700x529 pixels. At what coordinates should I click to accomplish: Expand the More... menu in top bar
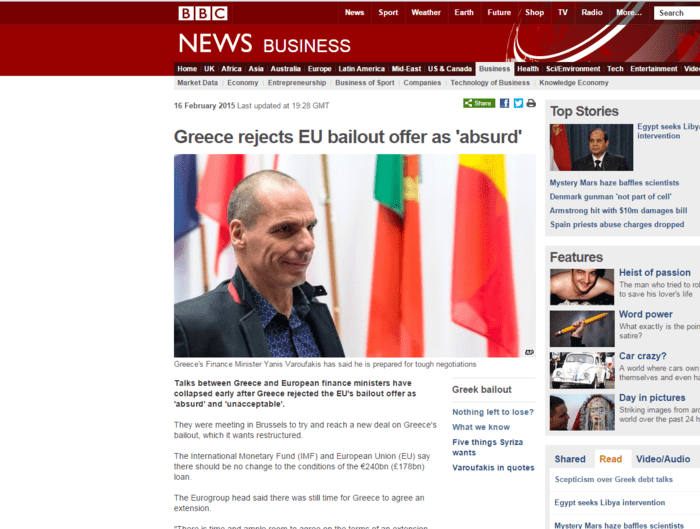[x=629, y=12]
